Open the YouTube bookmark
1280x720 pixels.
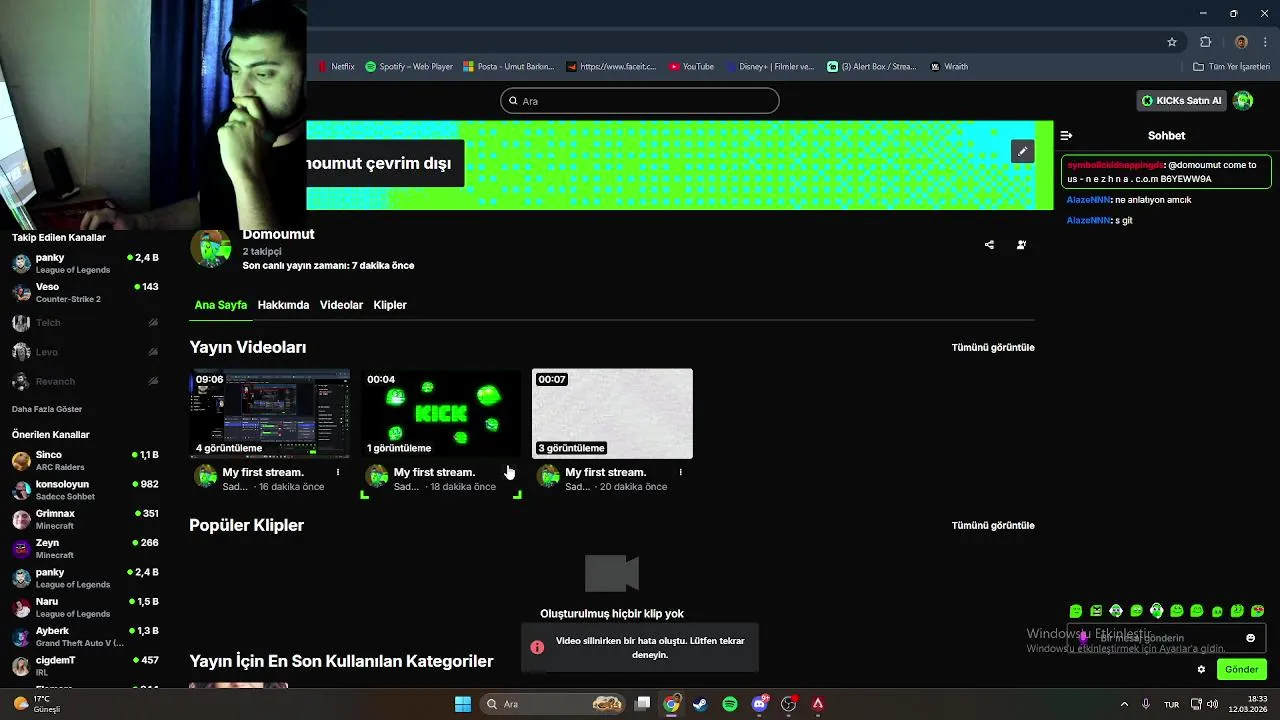pyautogui.click(x=691, y=67)
